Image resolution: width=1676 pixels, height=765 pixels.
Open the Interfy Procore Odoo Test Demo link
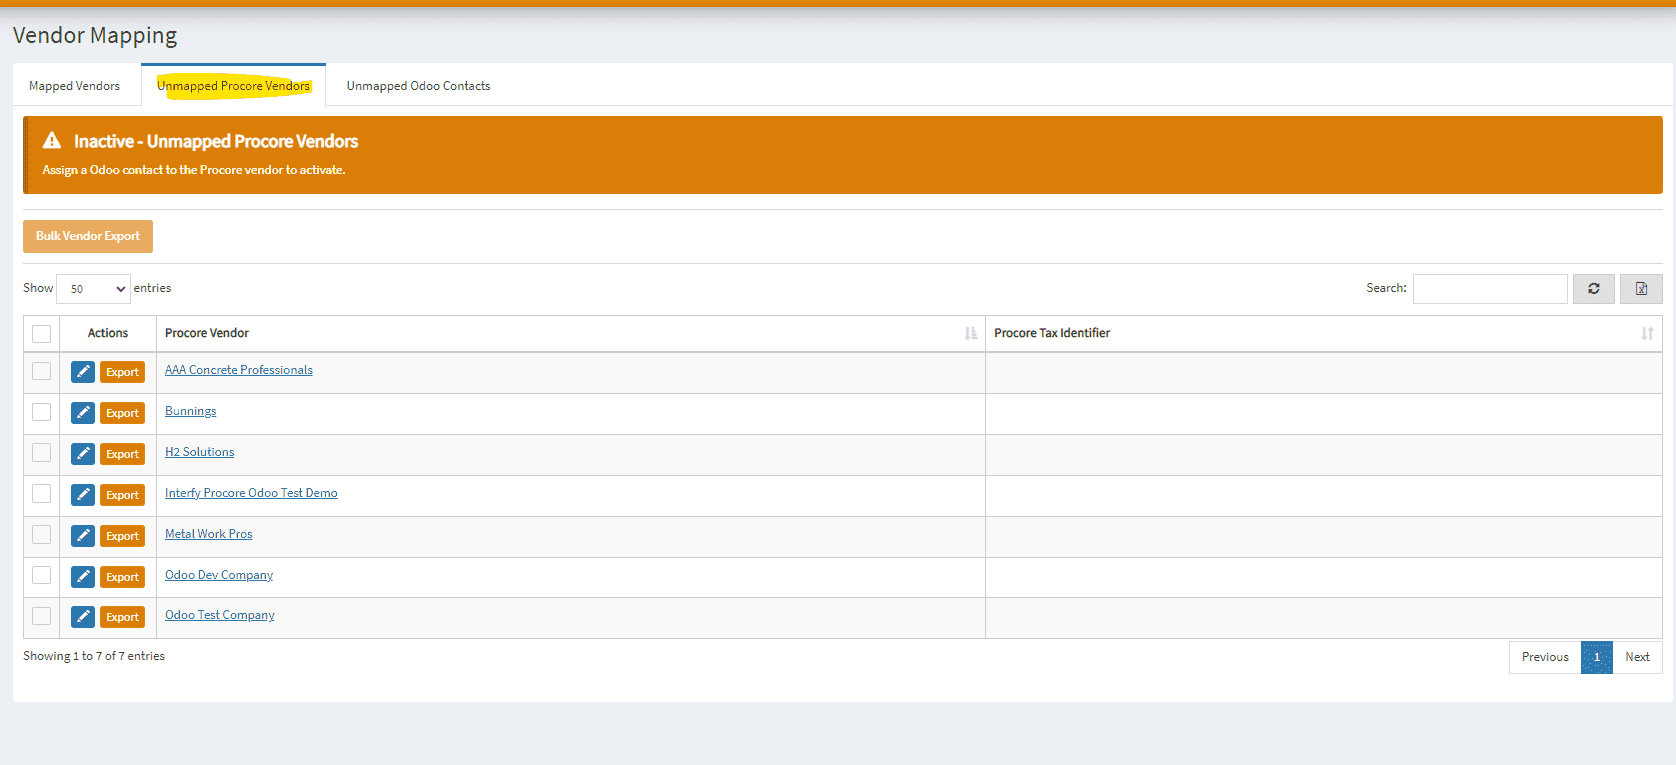251,493
